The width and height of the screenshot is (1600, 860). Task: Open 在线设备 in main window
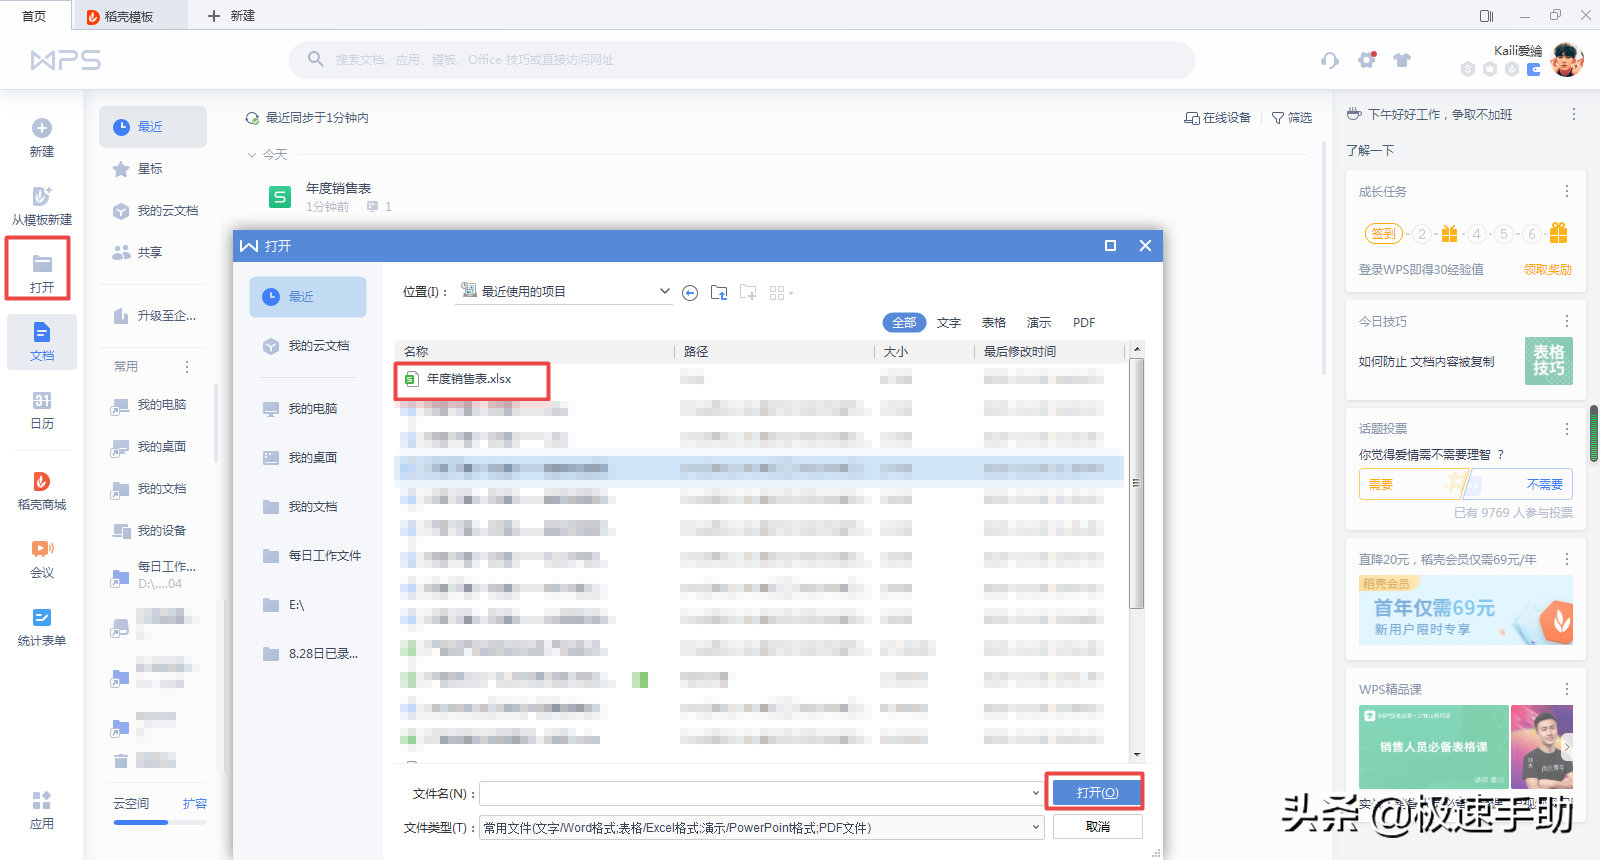1217,118
